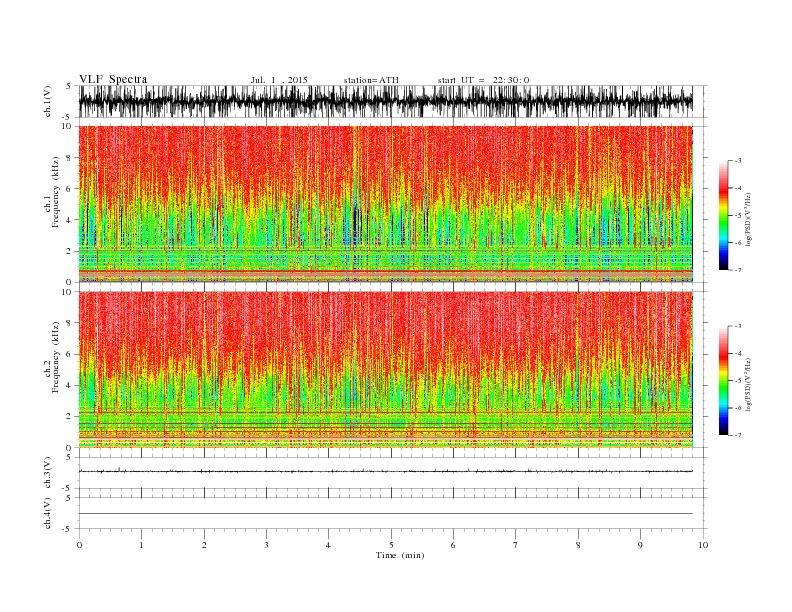Click time axis tick label "5"
792x612 pixels.
click(391, 545)
